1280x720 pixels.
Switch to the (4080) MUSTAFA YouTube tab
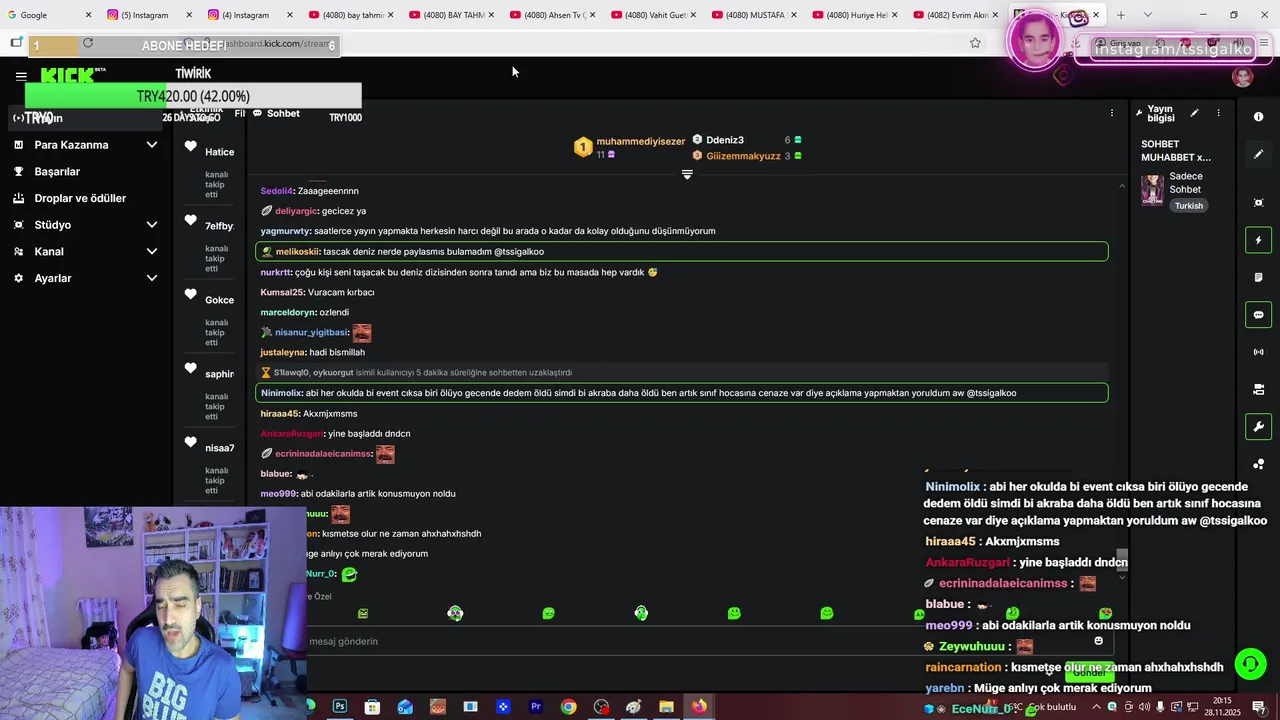pos(752,15)
